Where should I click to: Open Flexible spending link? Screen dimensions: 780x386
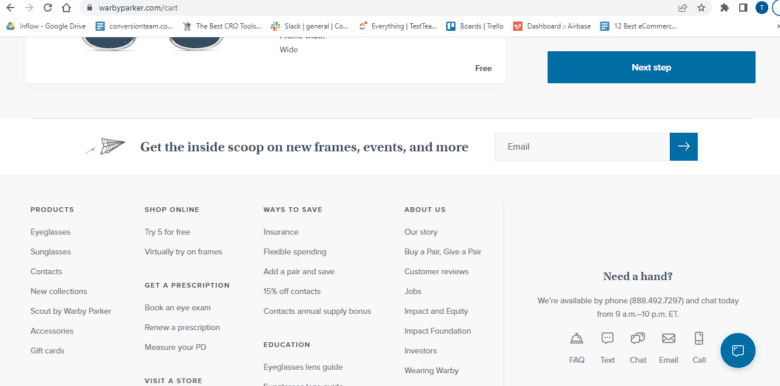(x=295, y=252)
